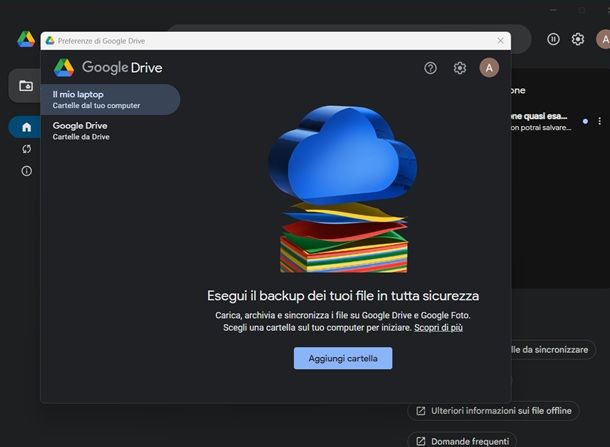This screenshot has height=447, width=610.
Task: Select the Il mio laptop tab
Action: click(x=110, y=100)
